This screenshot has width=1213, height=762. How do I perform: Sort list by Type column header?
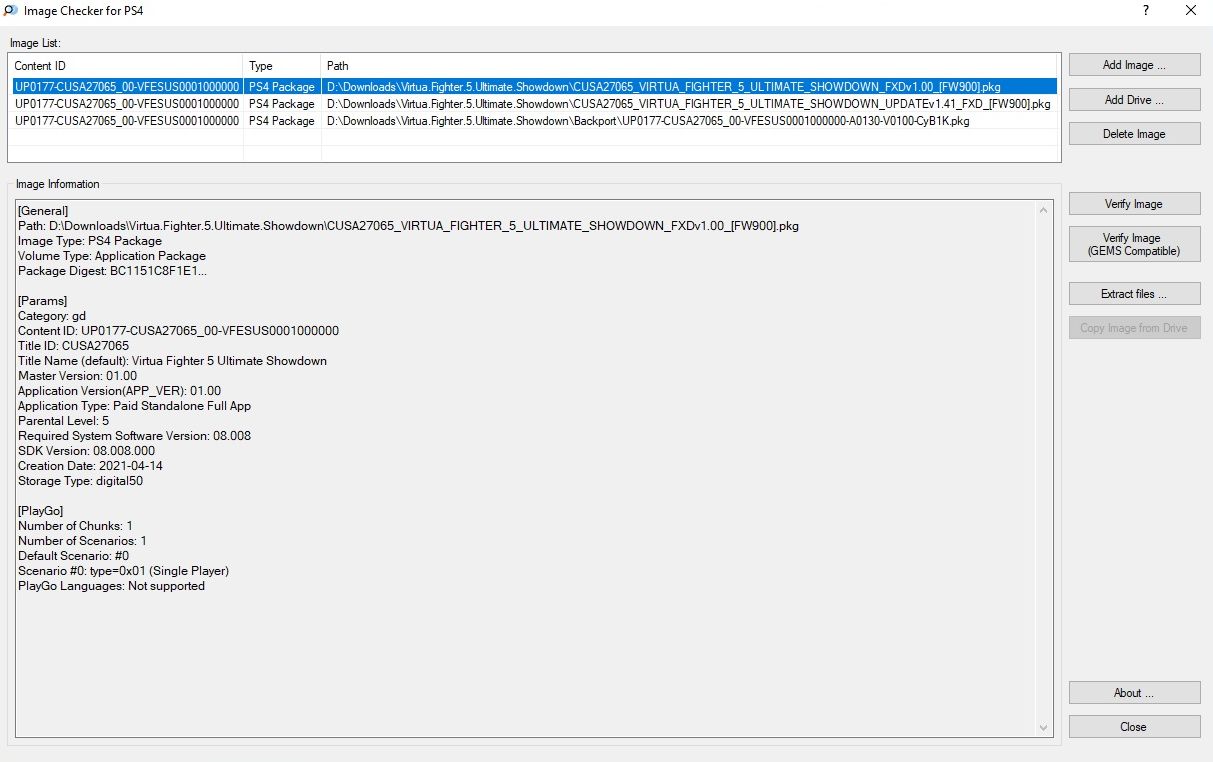click(x=283, y=66)
